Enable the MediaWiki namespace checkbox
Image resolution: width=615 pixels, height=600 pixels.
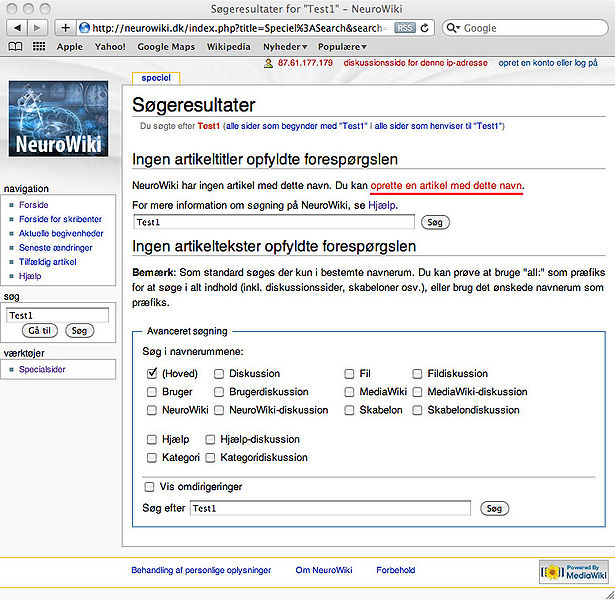pos(349,392)
